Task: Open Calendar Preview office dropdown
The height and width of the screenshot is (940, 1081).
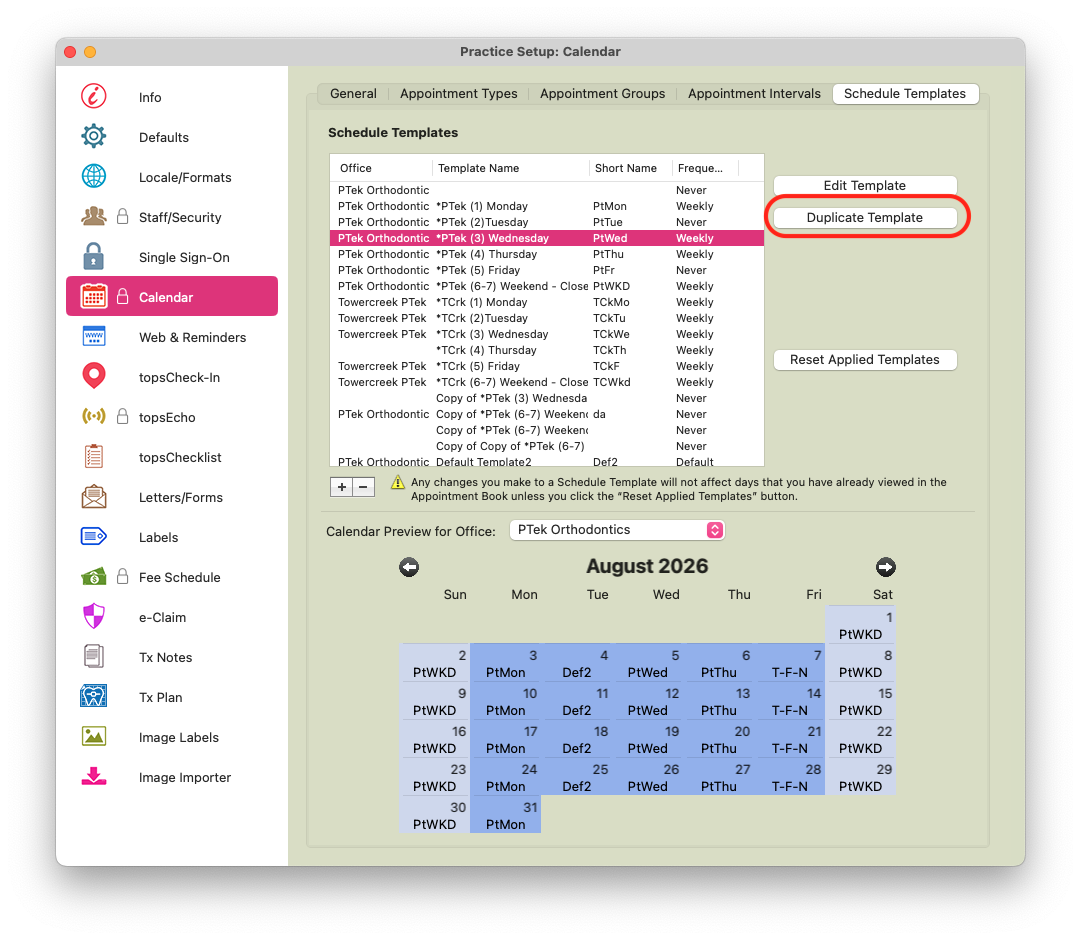Action: (617, 530)
